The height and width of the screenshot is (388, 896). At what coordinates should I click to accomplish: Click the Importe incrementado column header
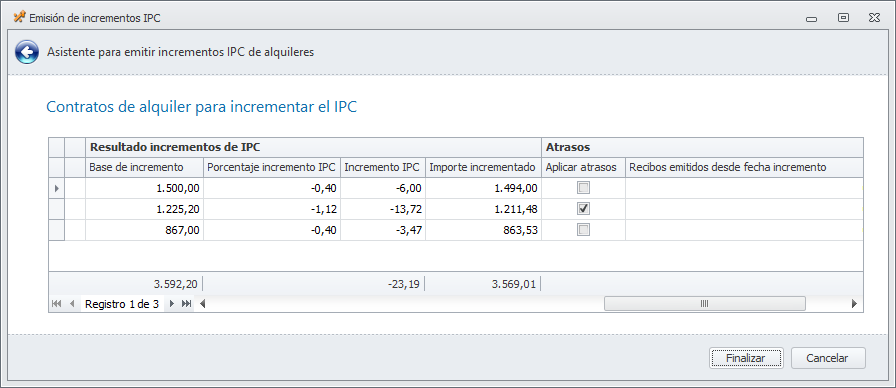tap(483, 167)
